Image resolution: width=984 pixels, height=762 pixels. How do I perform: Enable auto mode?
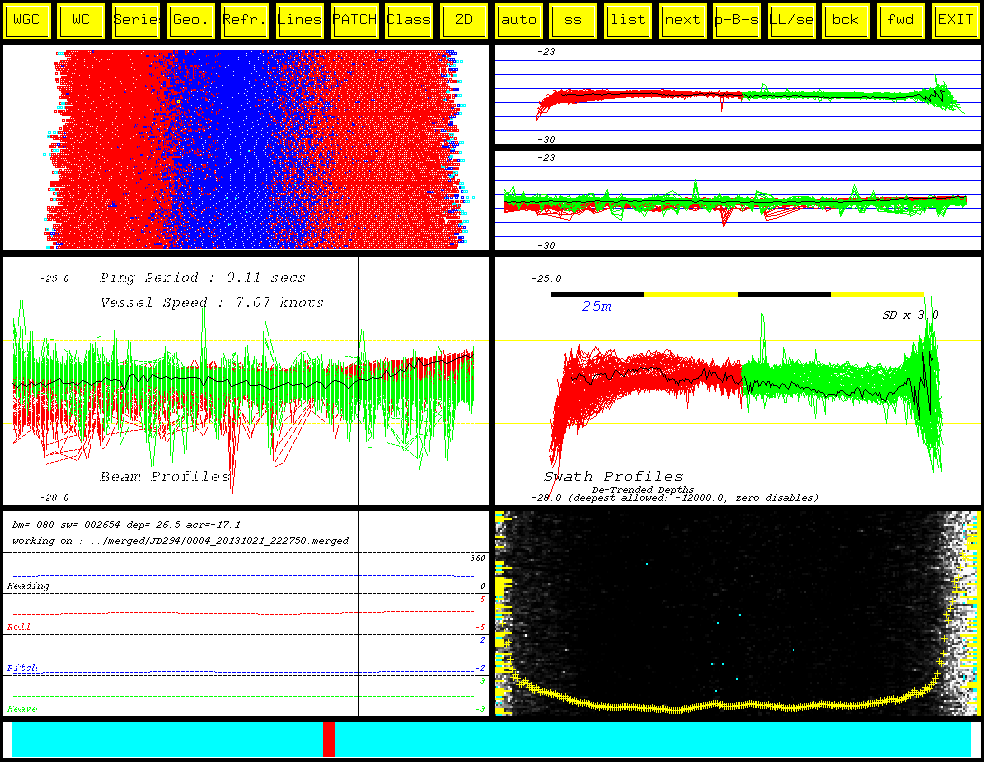click(519, 20)
